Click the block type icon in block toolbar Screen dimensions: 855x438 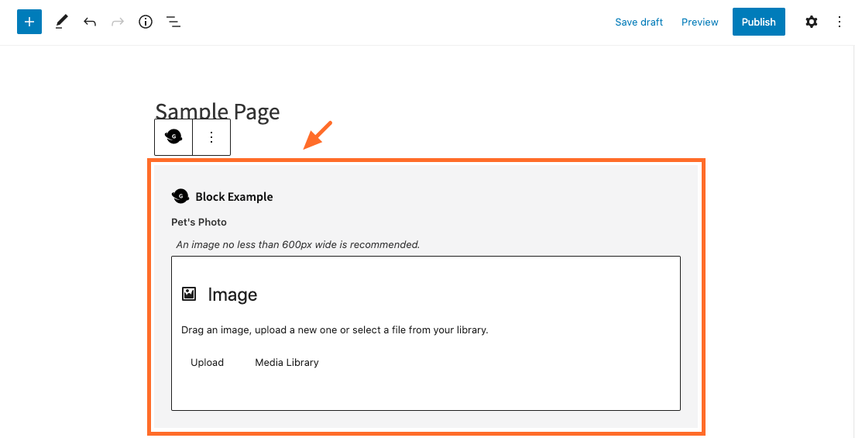tap(173, 137)
